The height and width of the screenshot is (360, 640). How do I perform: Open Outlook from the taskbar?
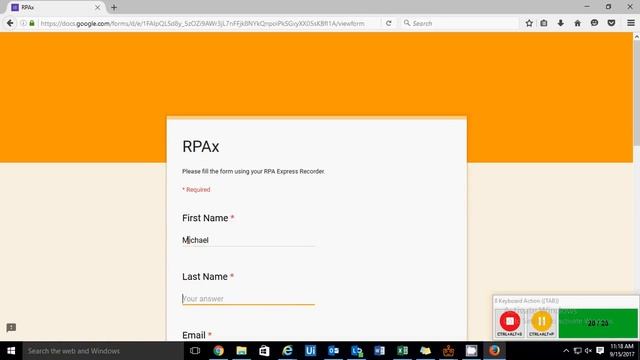(x=333, y=351)
